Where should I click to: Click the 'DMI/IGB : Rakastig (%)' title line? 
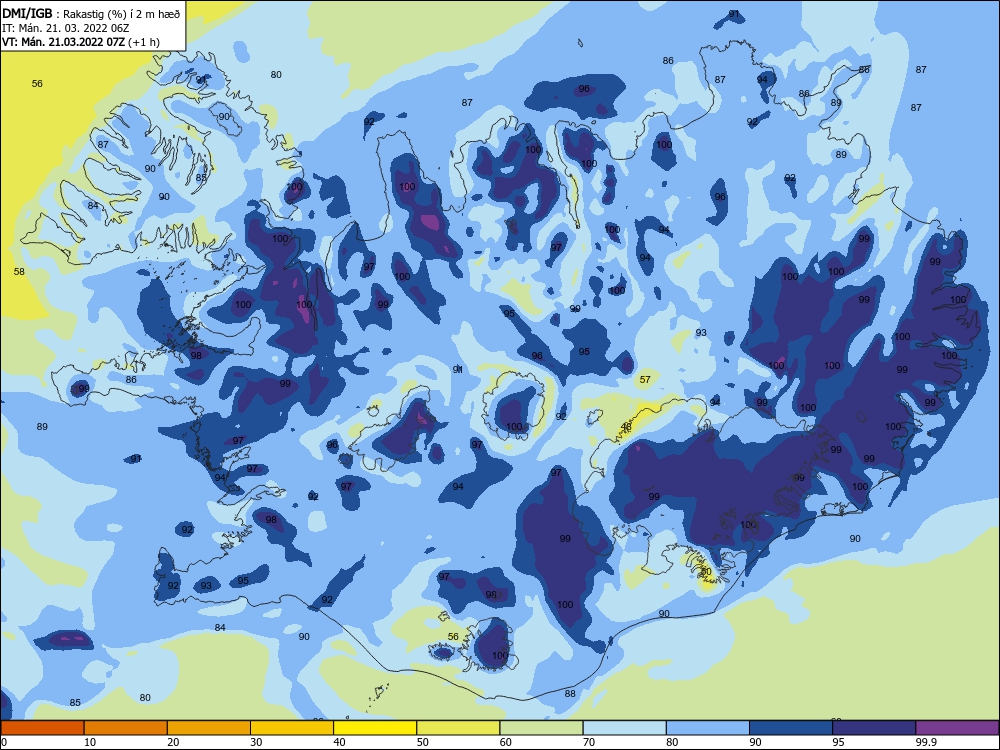tap(91, 13)
